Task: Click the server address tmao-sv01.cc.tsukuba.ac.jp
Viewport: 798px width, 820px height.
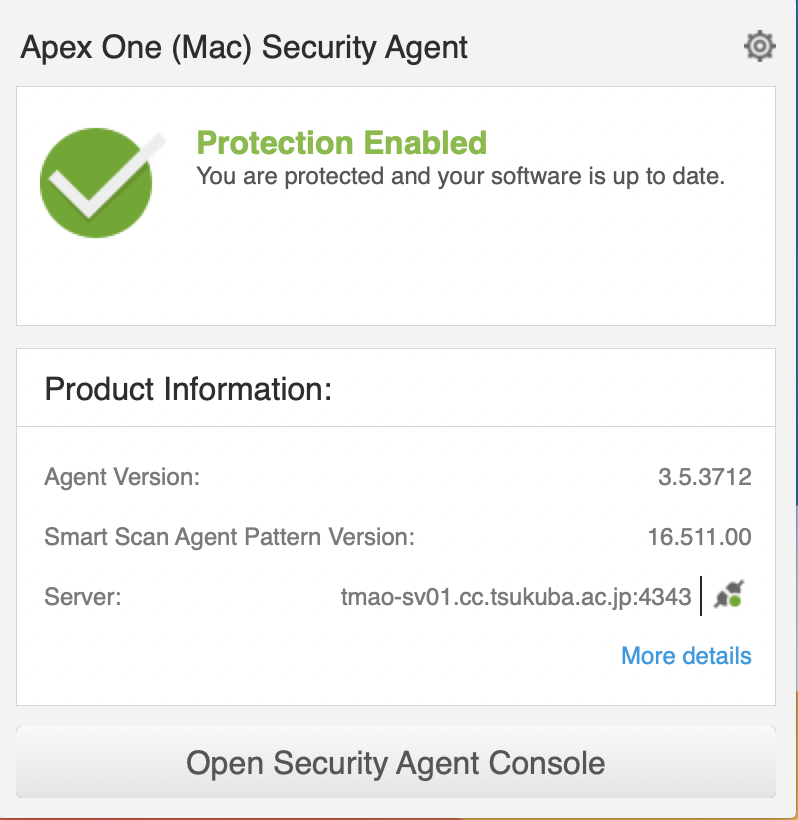Action: point(518,597)
